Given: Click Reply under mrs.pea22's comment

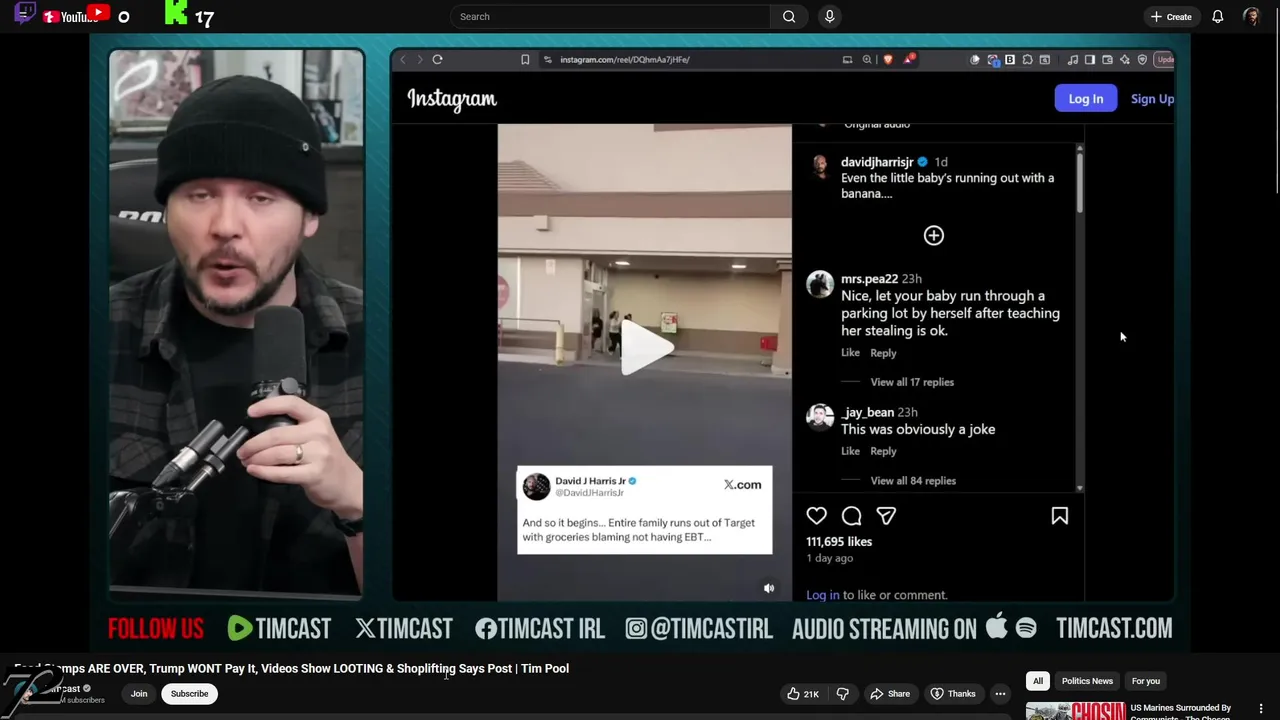Looking at the screenshot, I should (883, 352).
